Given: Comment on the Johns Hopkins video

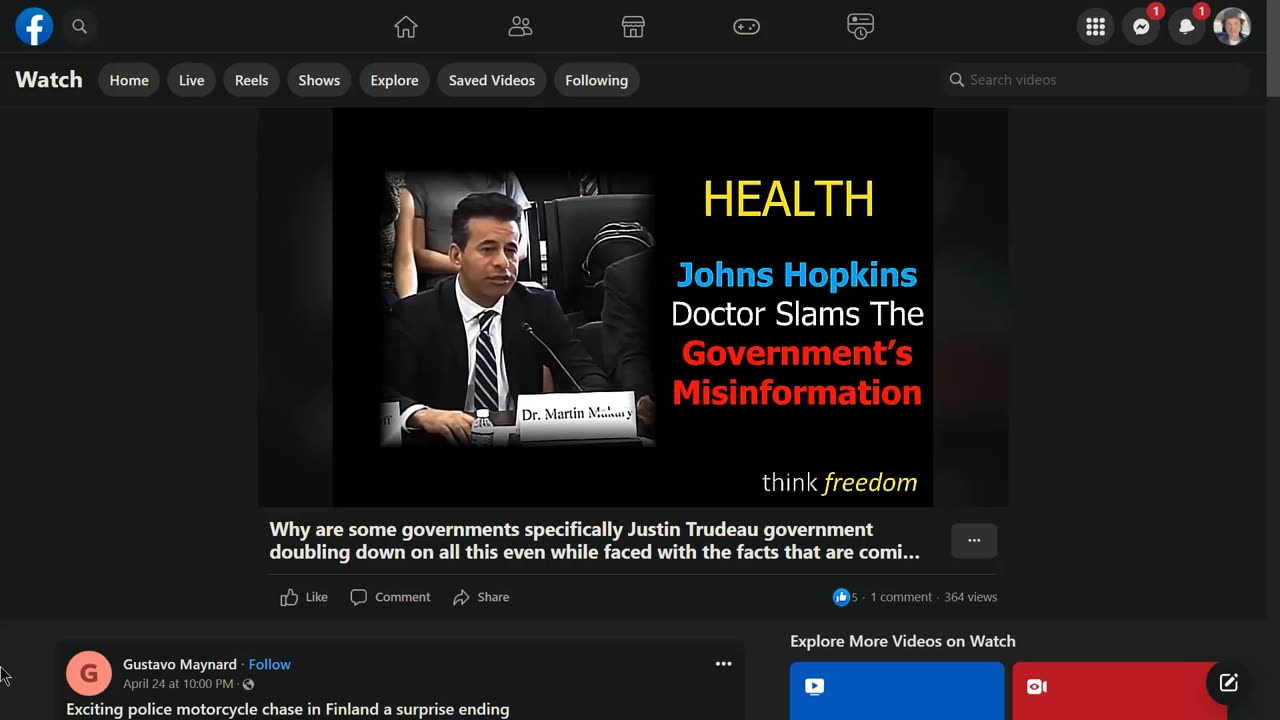Looking at the screenshot, I should (x=390, y=597).
